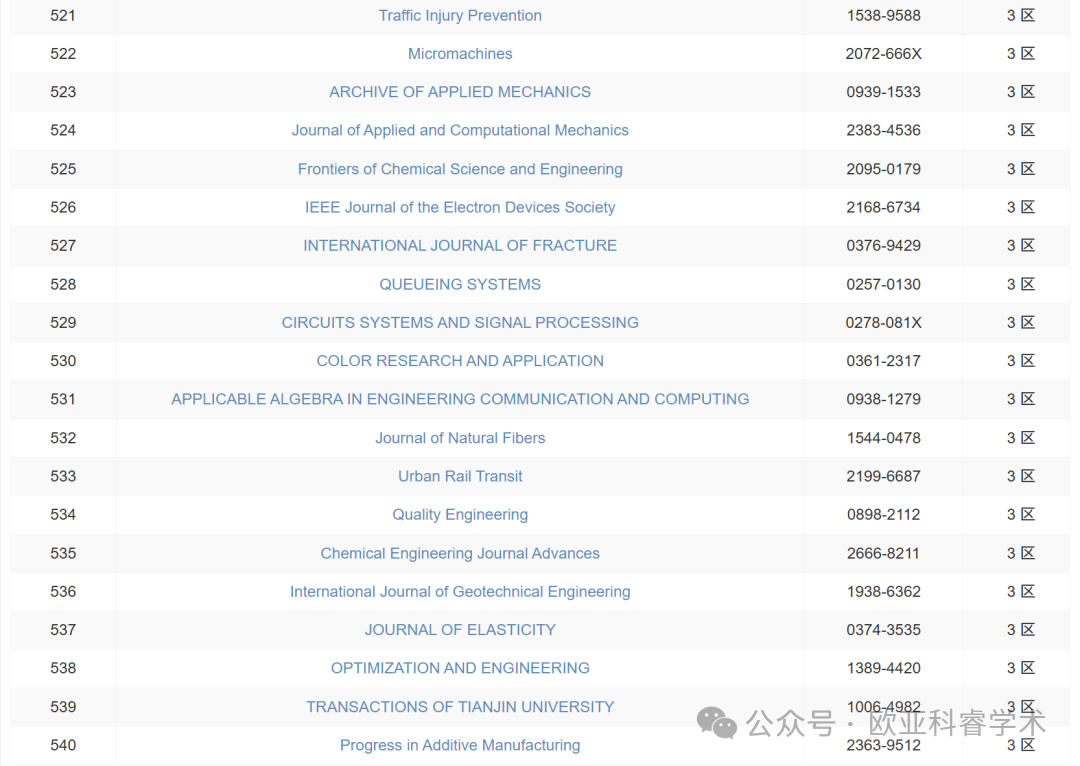The width and height of the screenshot is (1080, 766).
Task: Open the Journal of Natural Fibers link
Action: click(460, 437)
